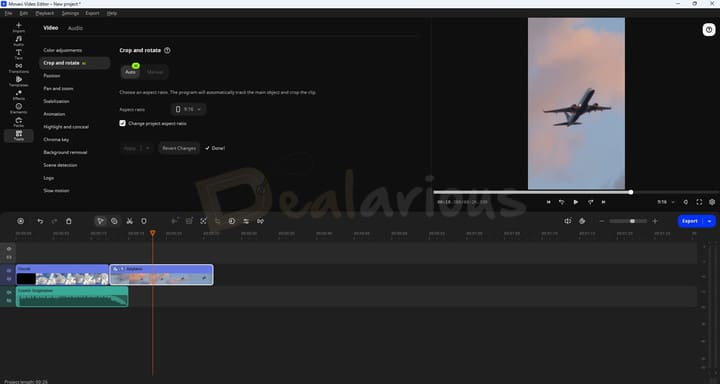Open the Effects sidebar icon
Screen dimensions: 720x384
(18, 95)
